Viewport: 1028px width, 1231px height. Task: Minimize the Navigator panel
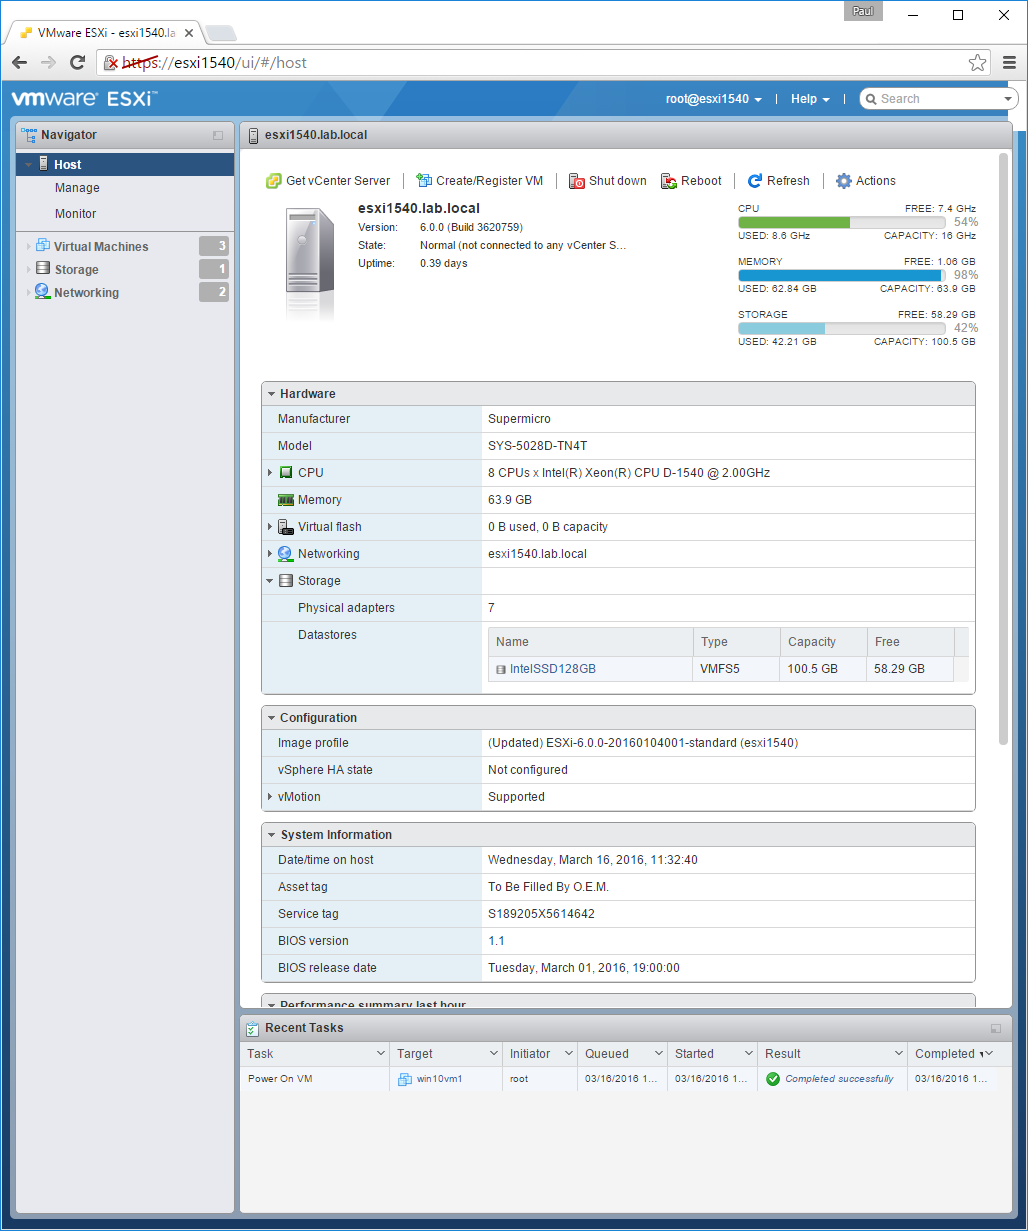218,135
